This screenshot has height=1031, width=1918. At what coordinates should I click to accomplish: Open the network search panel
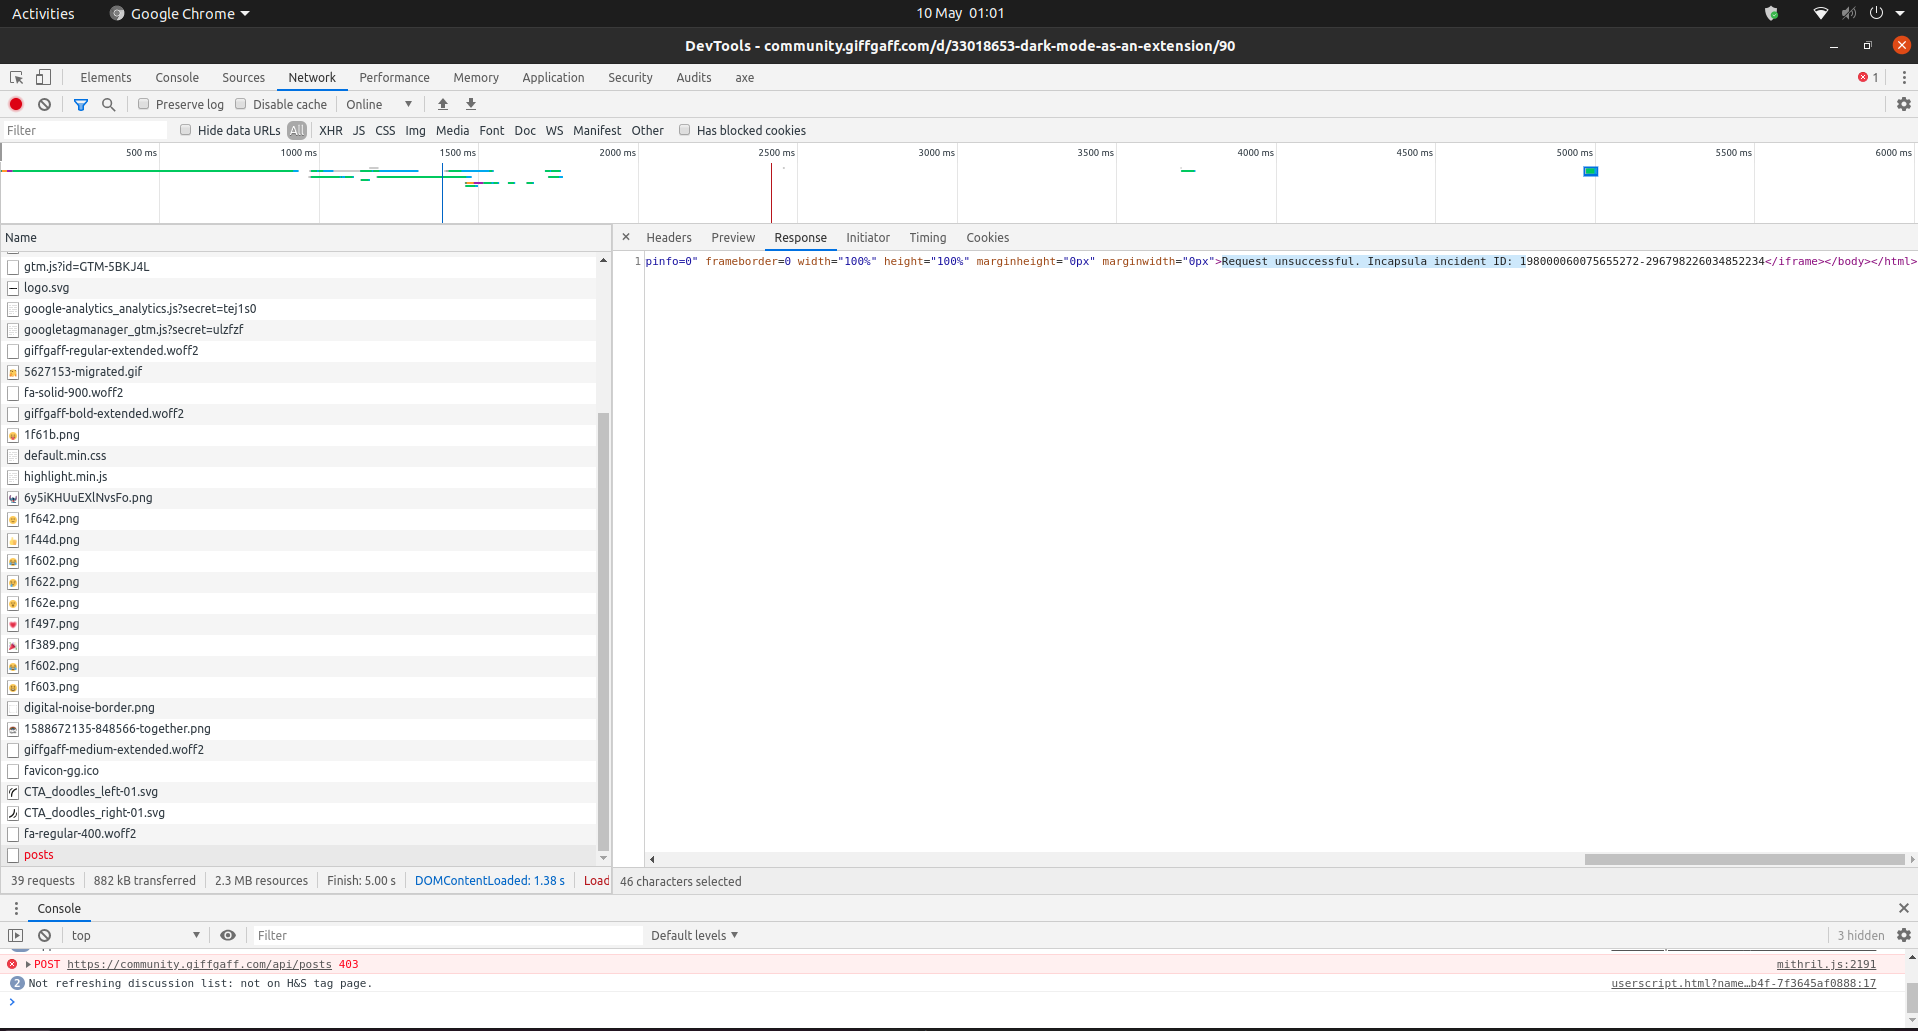(109, 104)
